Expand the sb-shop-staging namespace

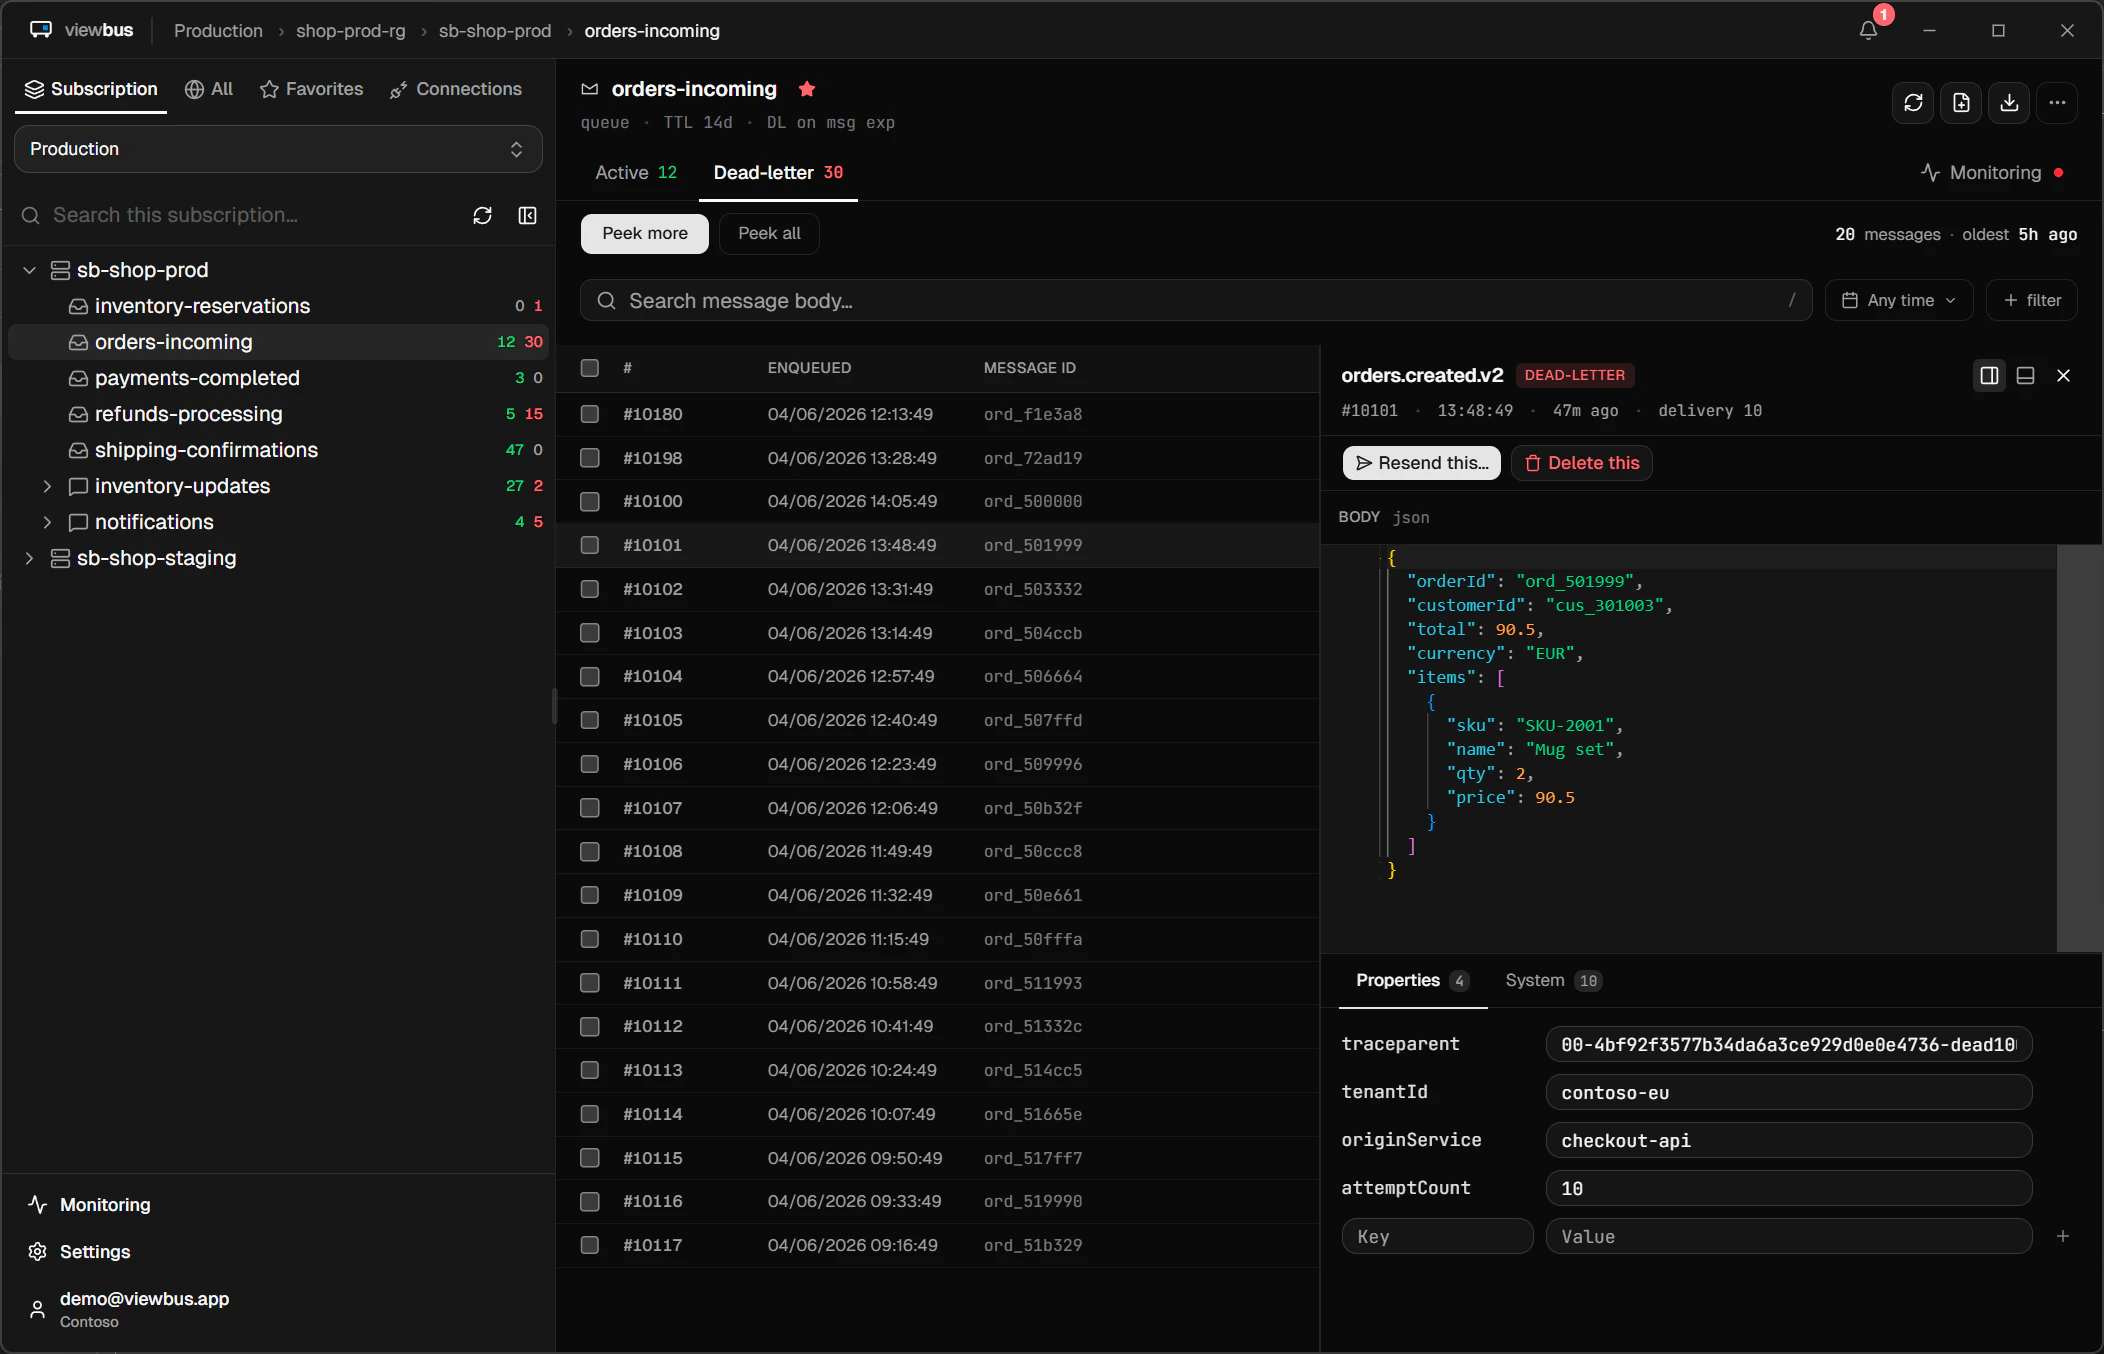click(30, 558)
